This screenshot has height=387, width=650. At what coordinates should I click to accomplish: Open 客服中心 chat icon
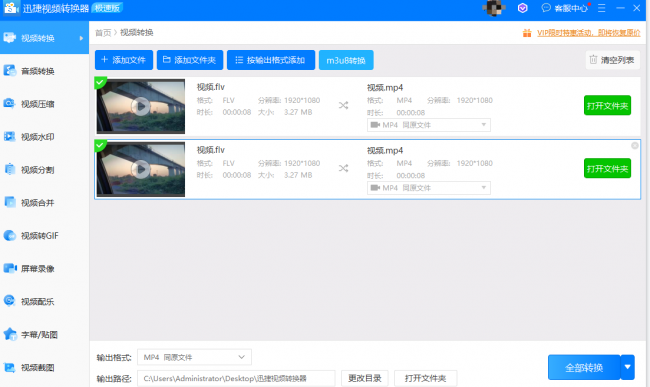[546, 8]
